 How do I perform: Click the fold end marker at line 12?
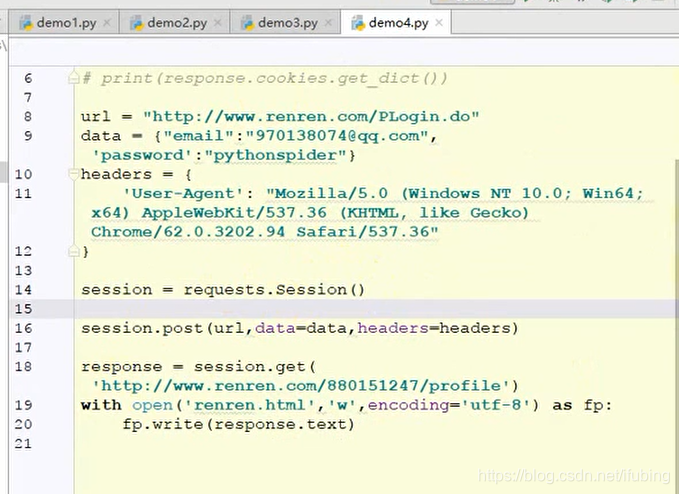(74, 251)
